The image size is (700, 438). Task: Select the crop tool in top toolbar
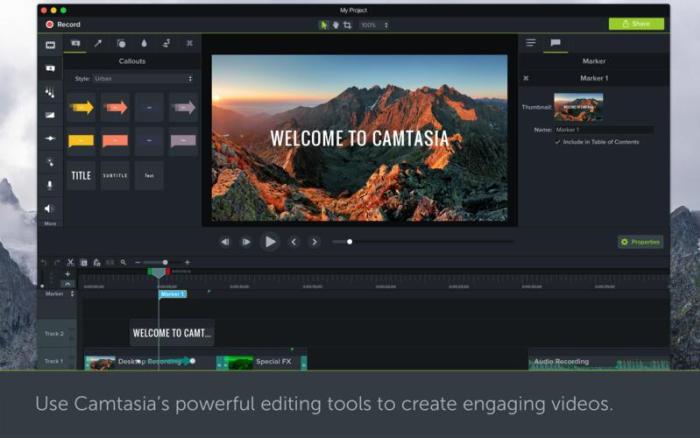(347, 24)
